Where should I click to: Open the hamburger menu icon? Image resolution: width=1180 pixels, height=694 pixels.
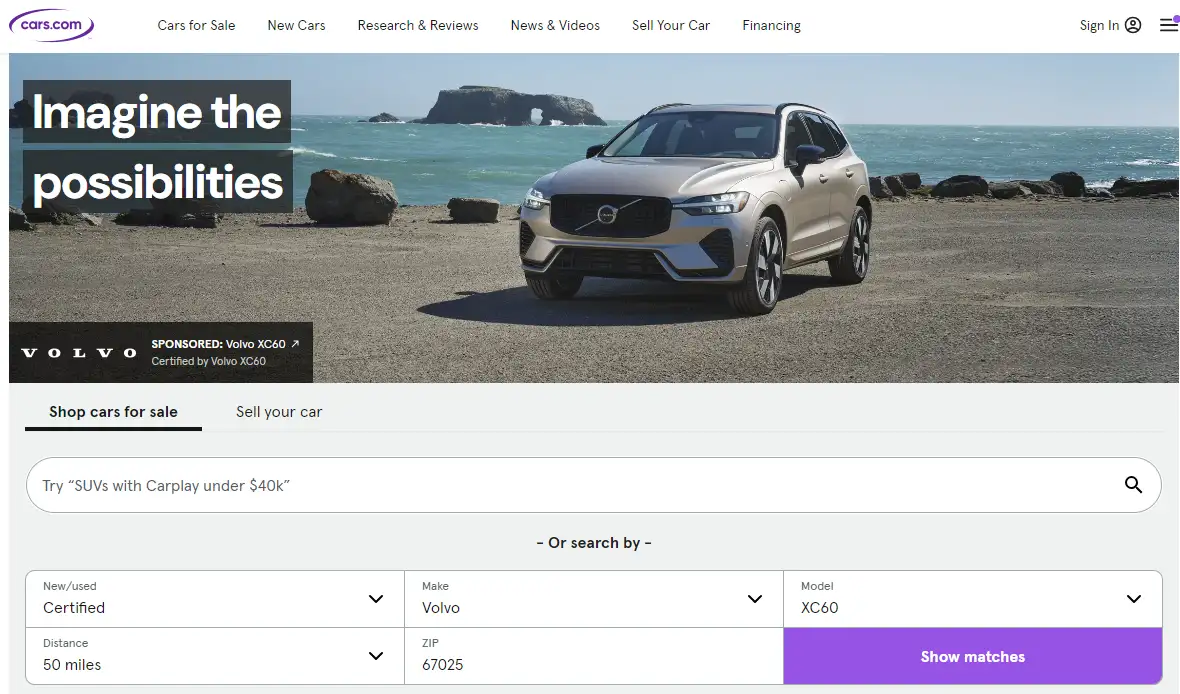point(1169,25)
